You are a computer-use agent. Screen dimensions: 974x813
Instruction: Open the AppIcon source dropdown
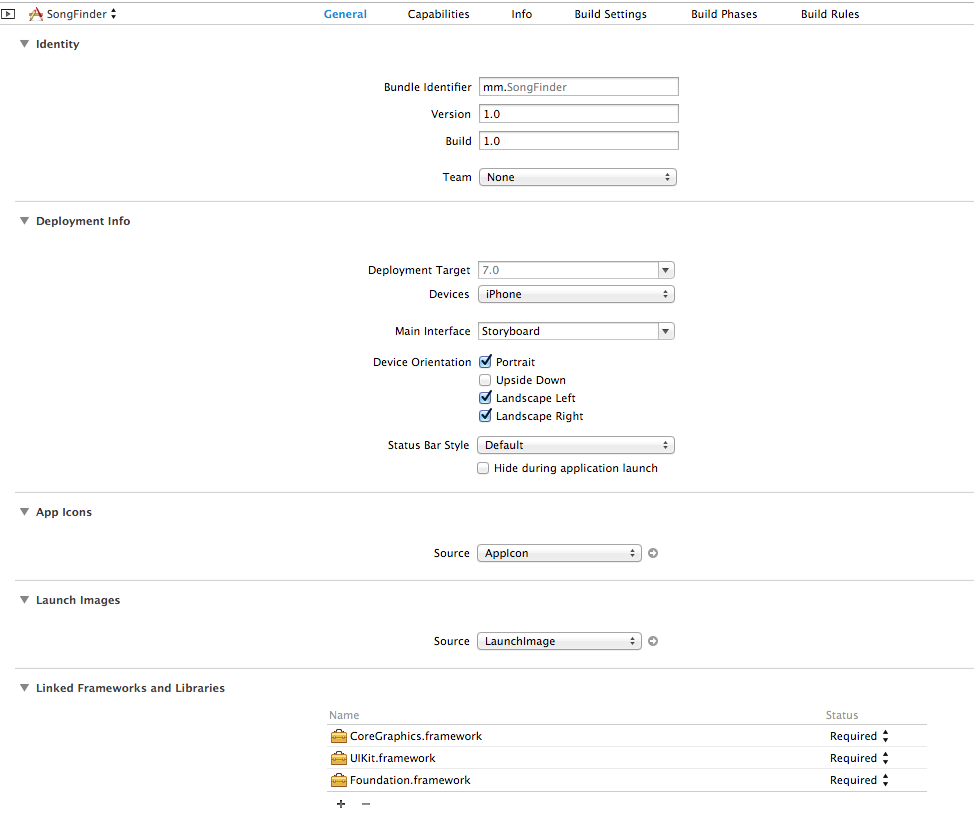(x=559, y=553)
